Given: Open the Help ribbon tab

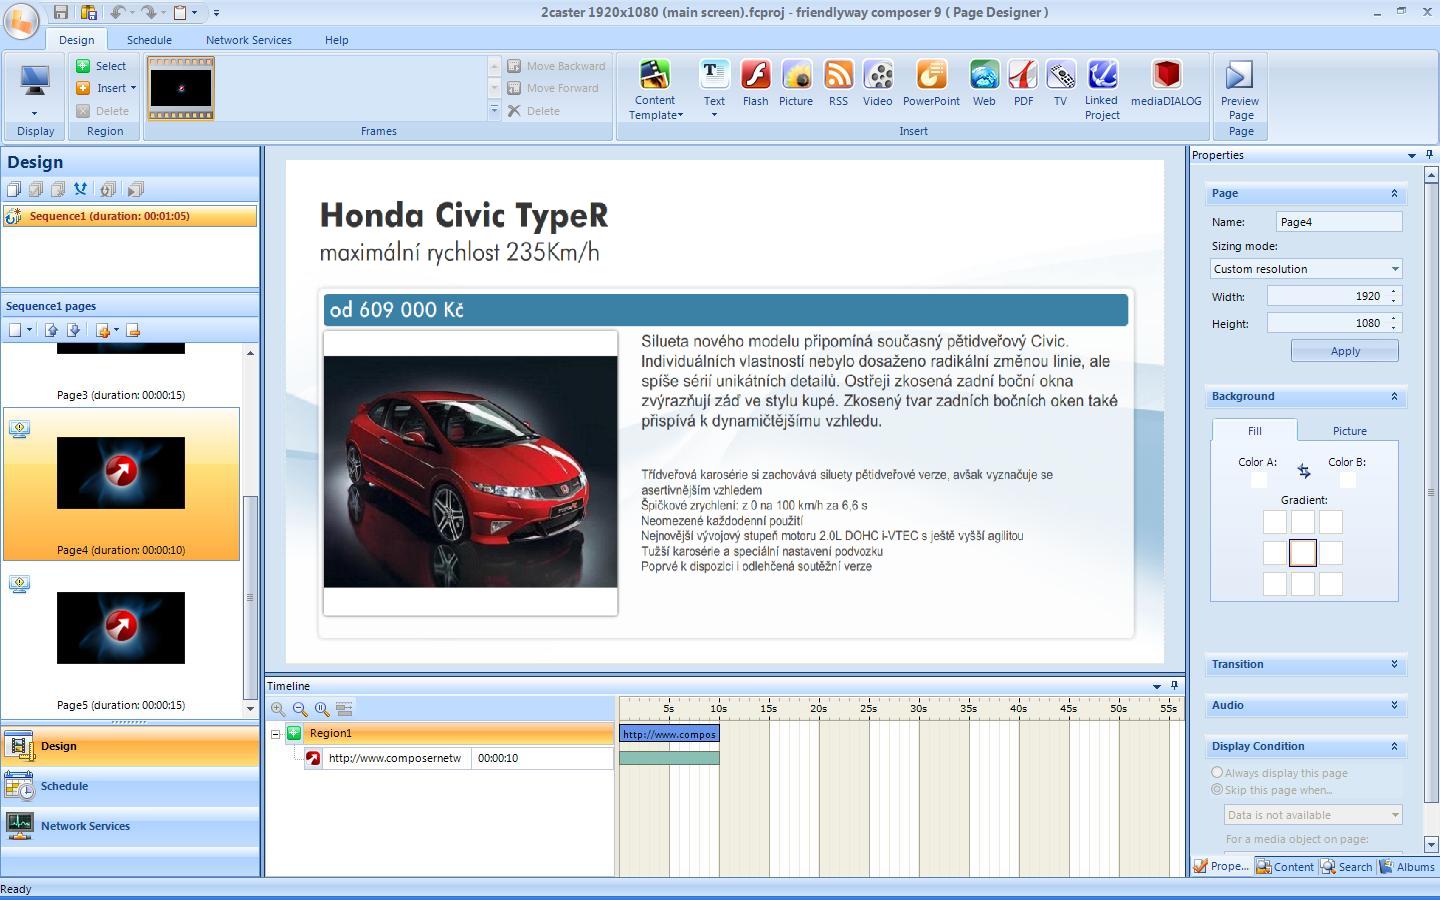Looking at the screenshot, I should click(337, 40).
